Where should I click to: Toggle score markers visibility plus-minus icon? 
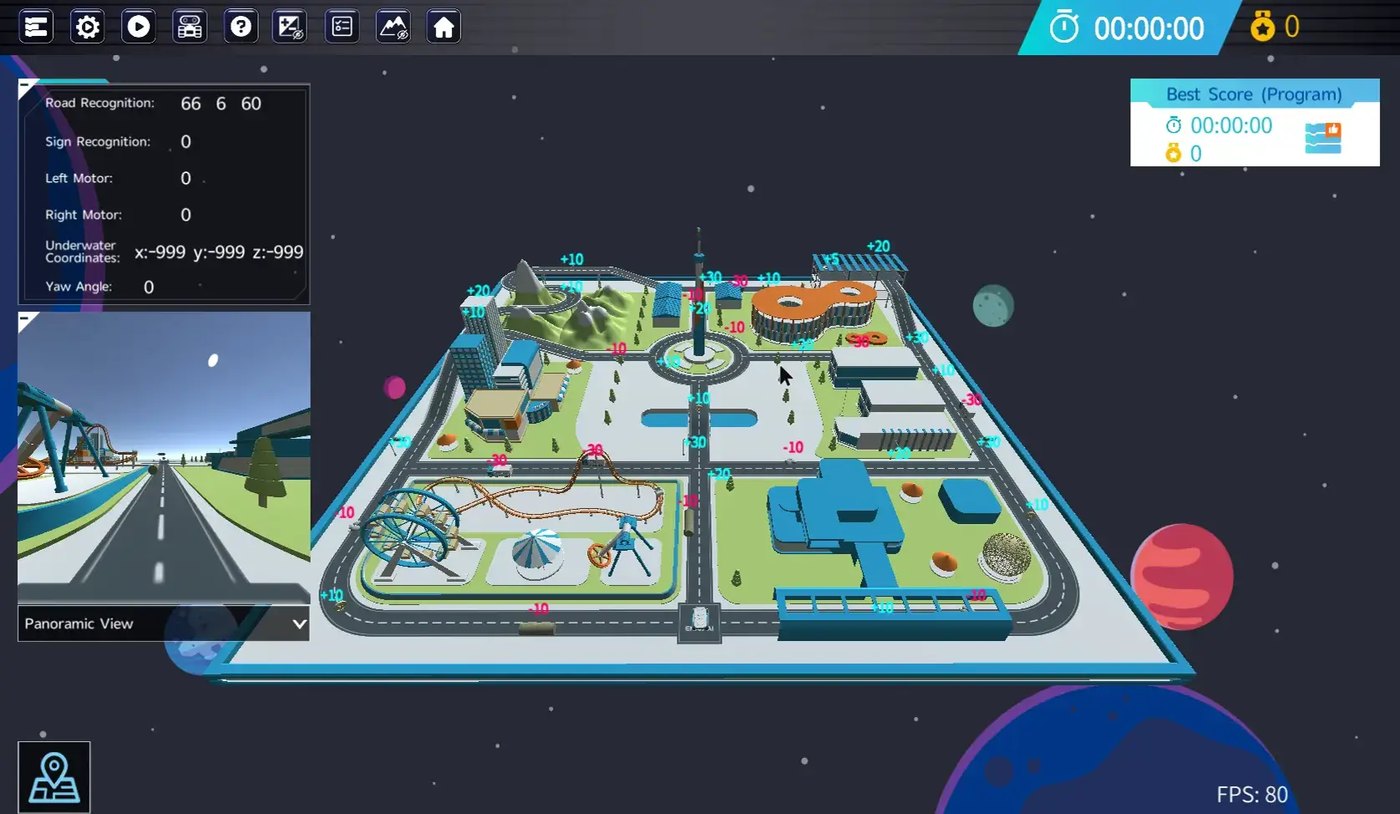pyautogui.click(x=291, y=26)
